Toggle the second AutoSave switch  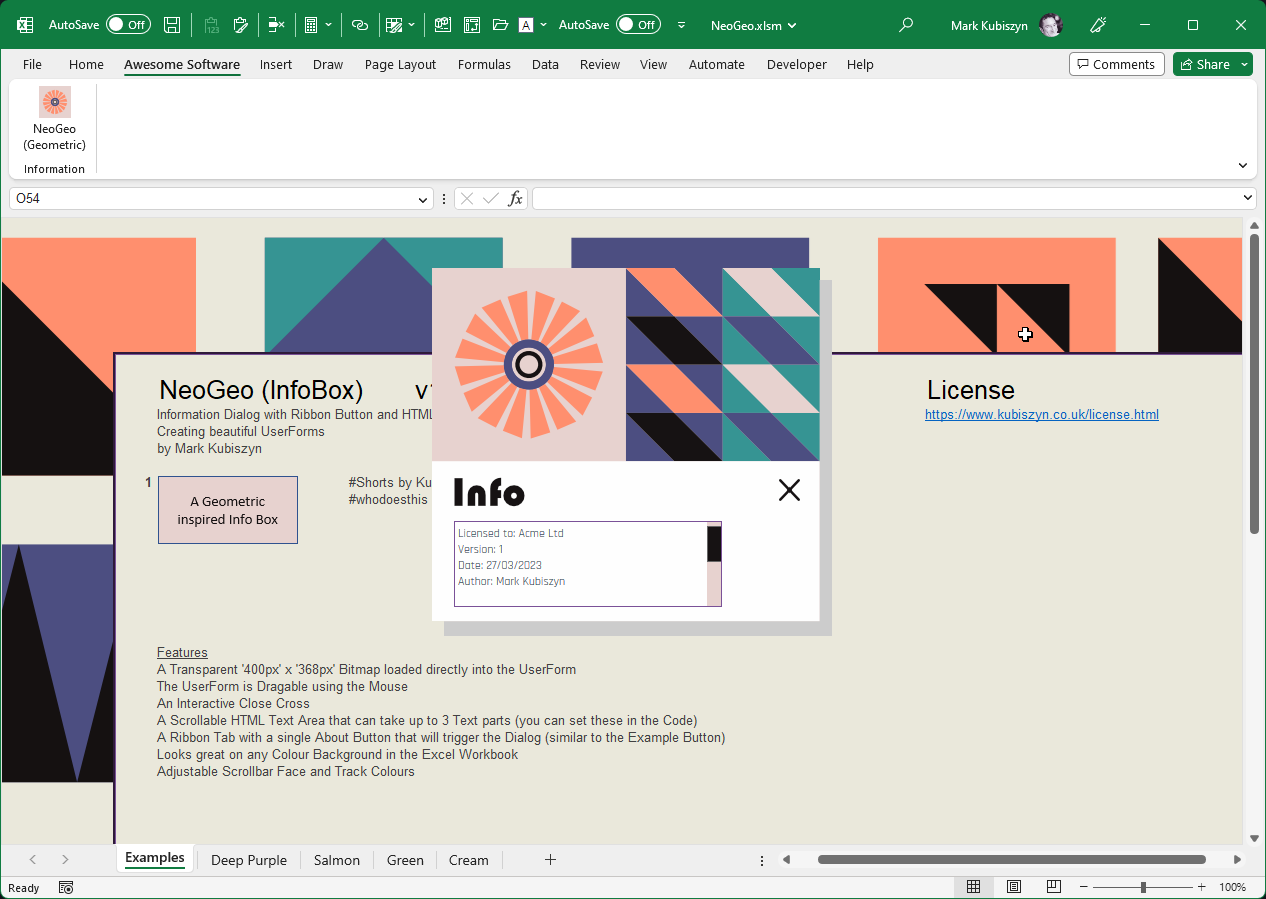tap(638, 25)
